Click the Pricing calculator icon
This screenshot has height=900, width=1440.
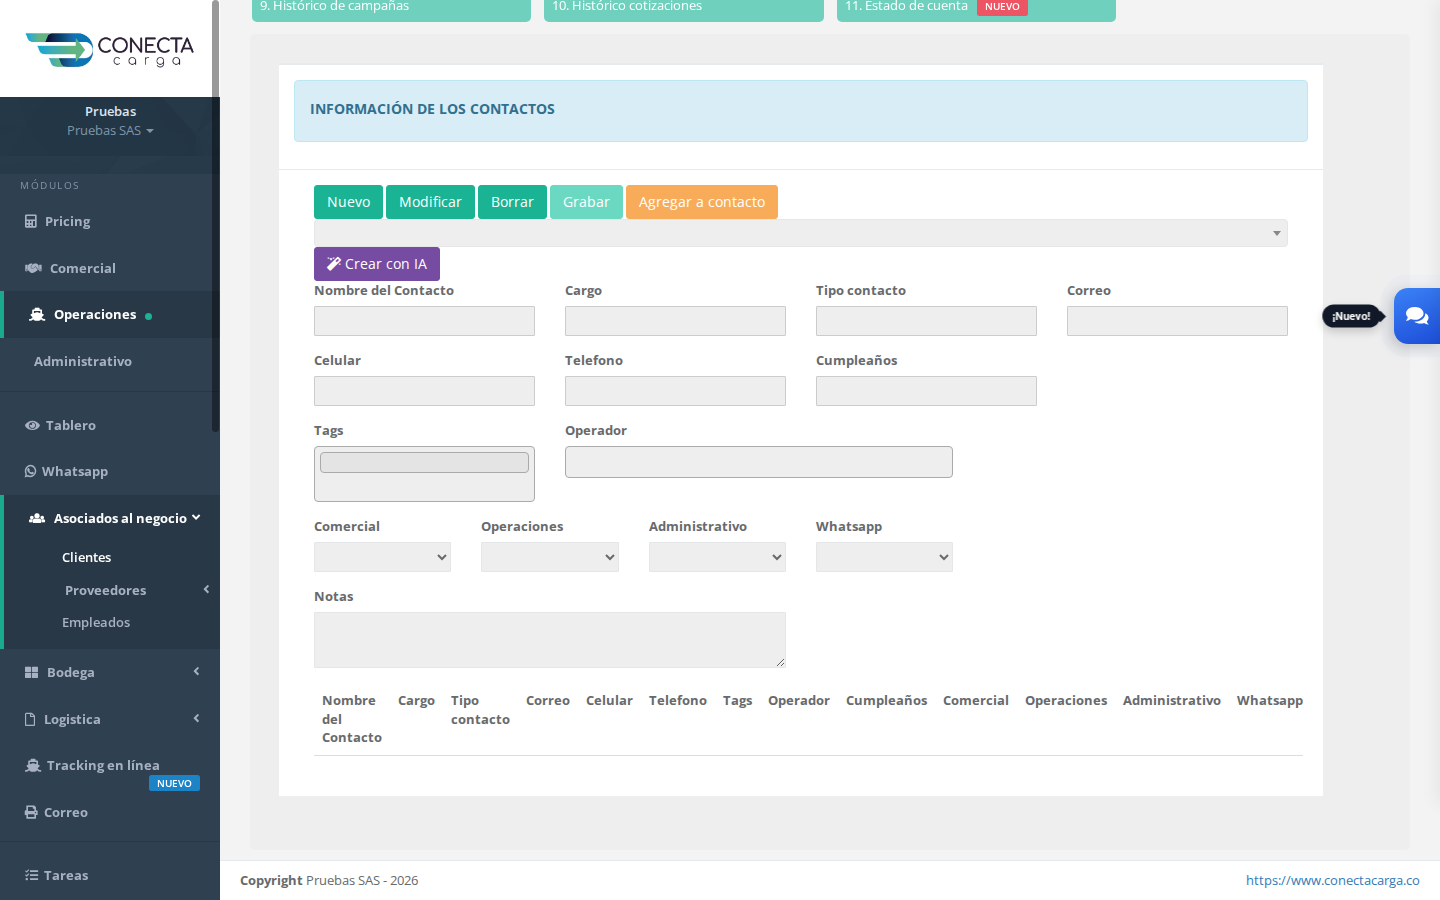click(x=31, y=221)
